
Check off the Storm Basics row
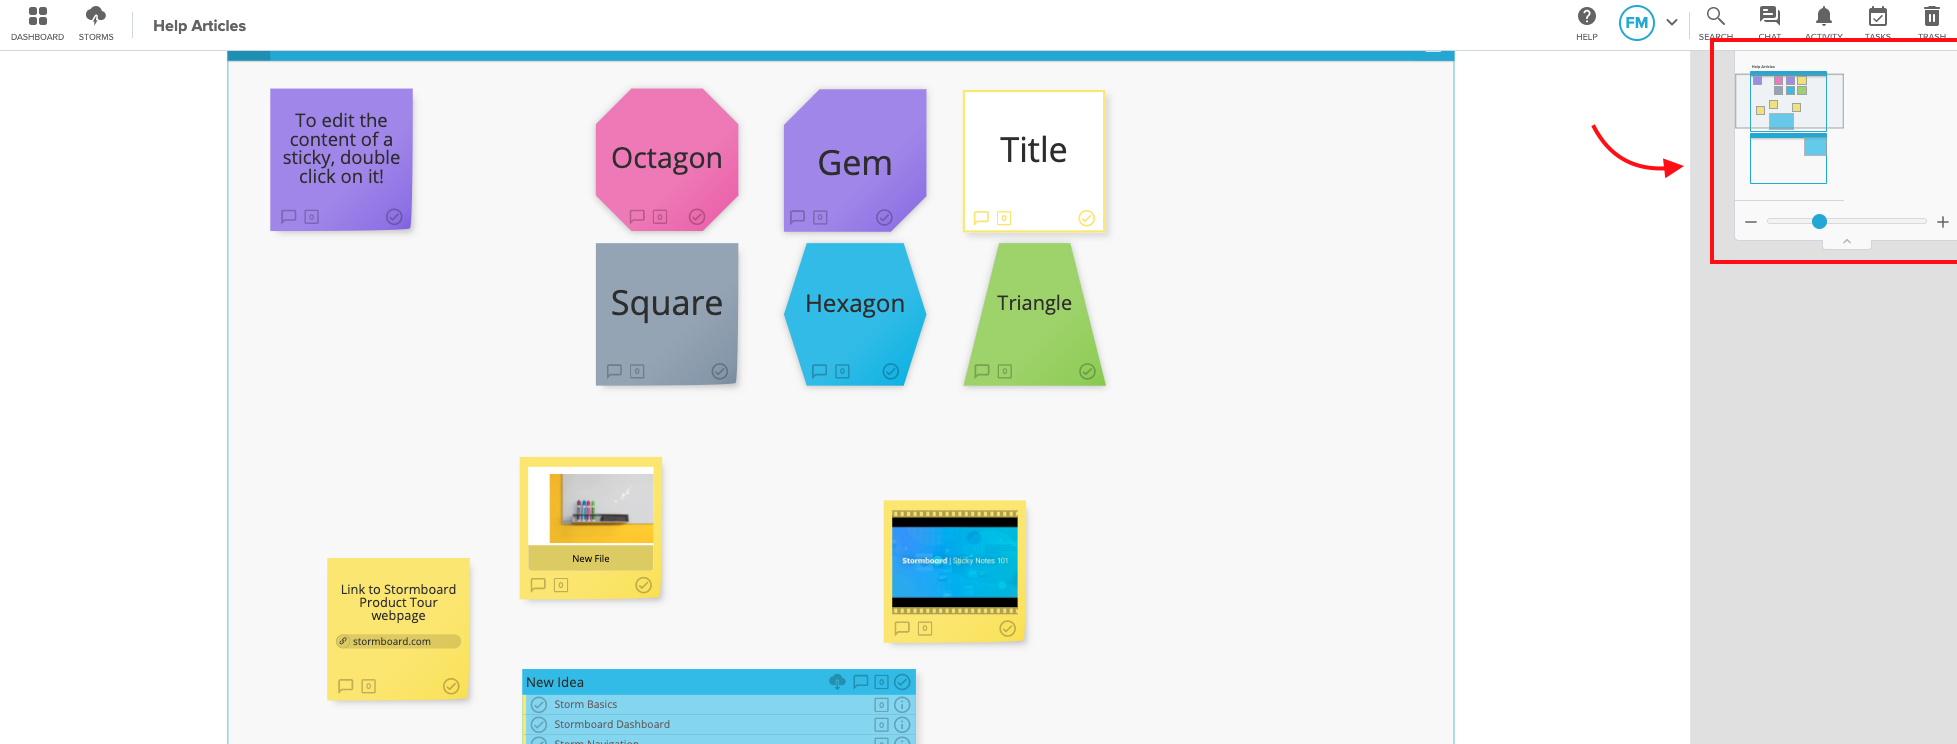(539, 704)
